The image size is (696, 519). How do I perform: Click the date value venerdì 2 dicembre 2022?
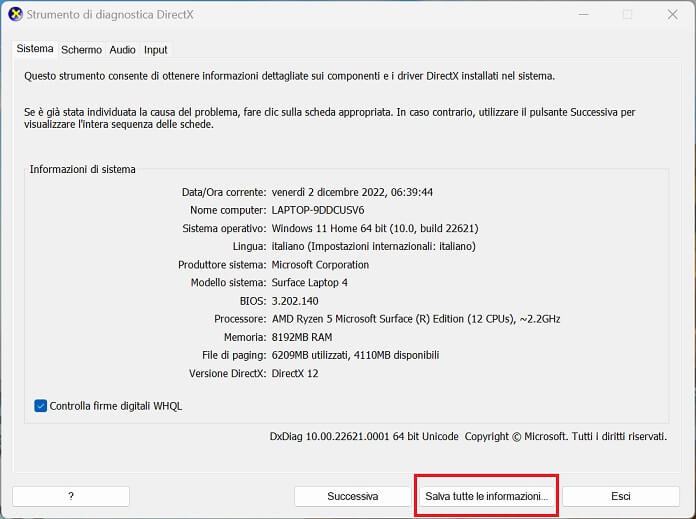352,192
